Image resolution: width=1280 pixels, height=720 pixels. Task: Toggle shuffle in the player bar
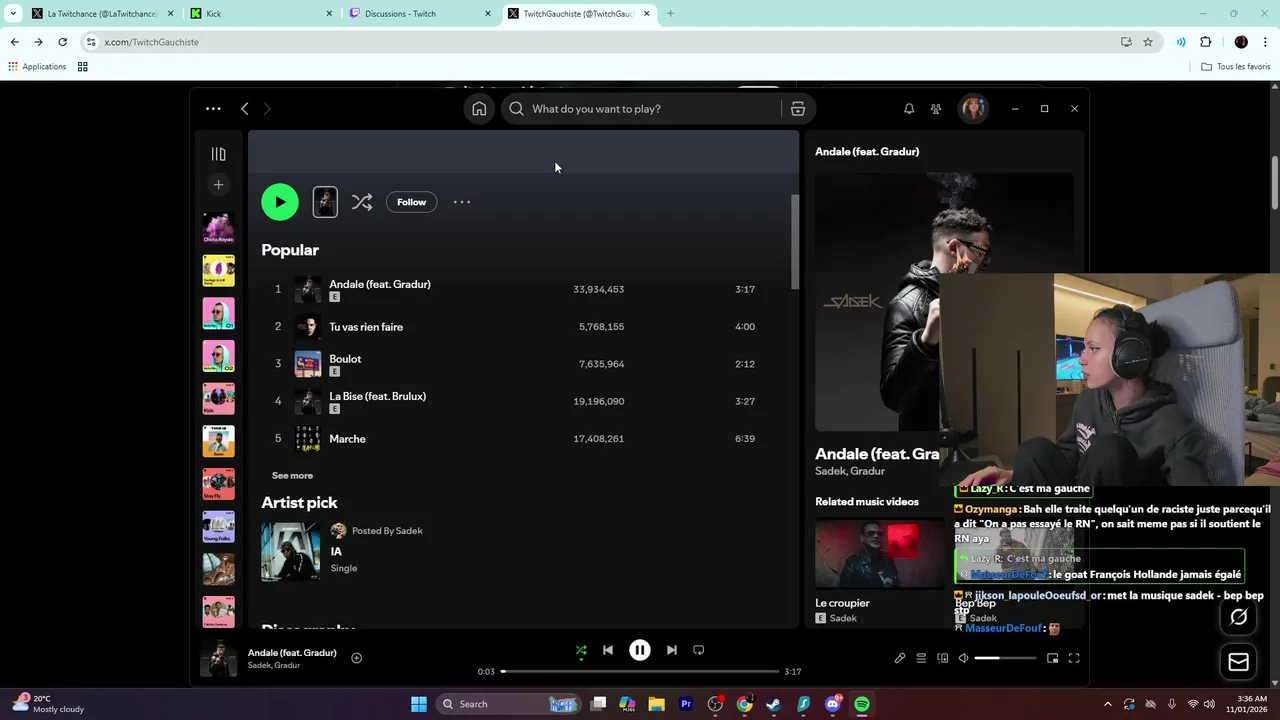581,650
